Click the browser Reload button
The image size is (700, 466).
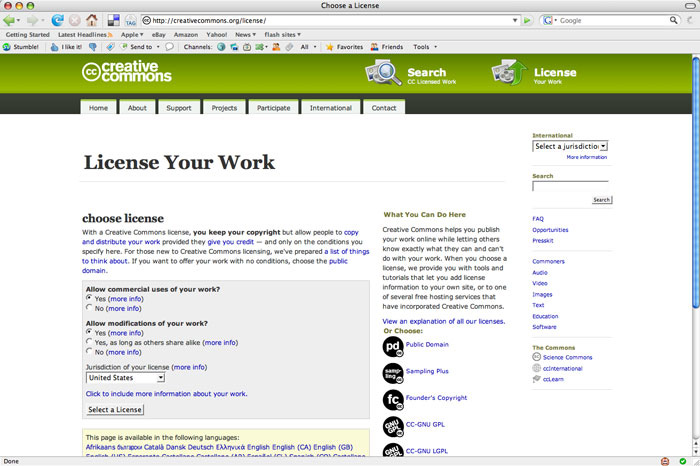click(57, 20)
